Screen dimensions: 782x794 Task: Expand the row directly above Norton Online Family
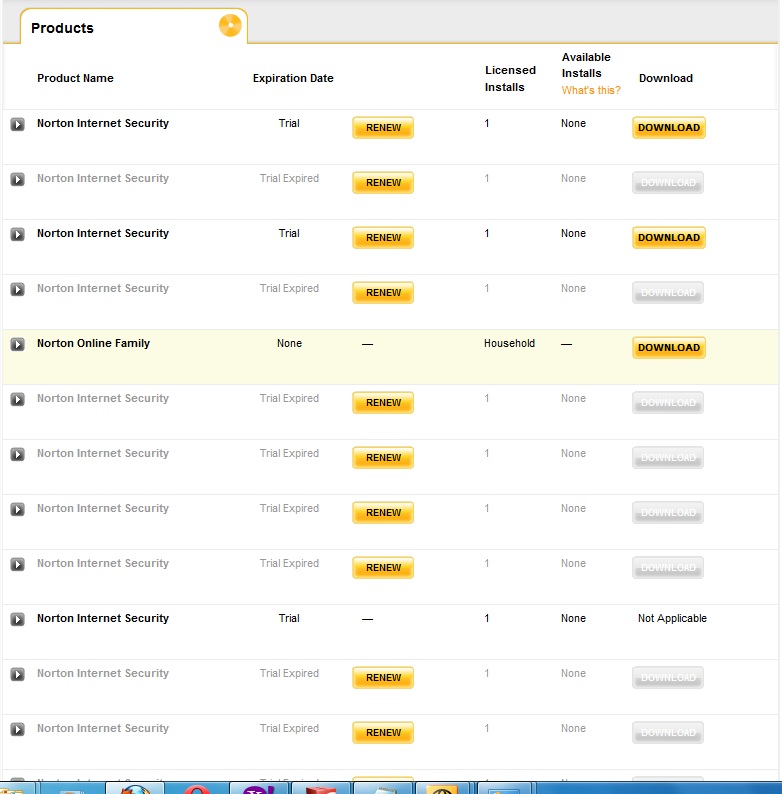18,289
